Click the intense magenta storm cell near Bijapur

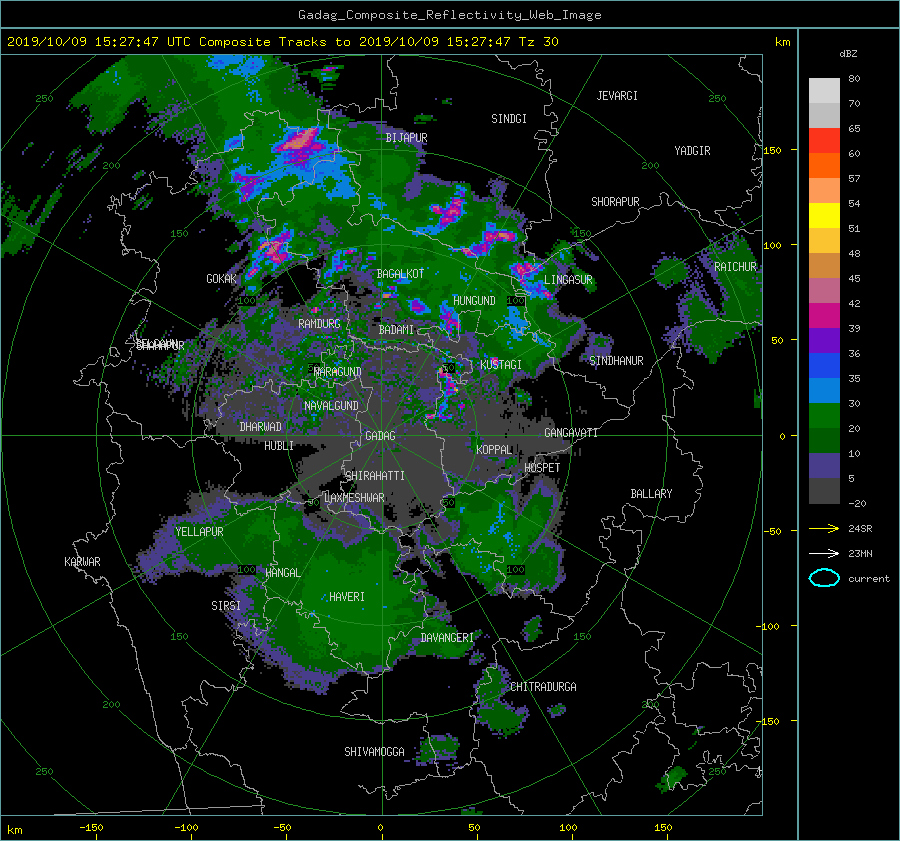pyautogui.click(x=300, y=141)
